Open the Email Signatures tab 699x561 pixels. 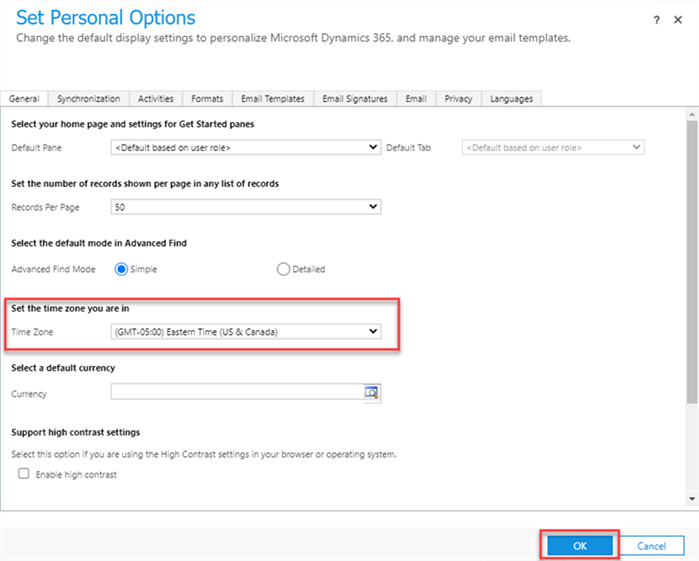355,99
